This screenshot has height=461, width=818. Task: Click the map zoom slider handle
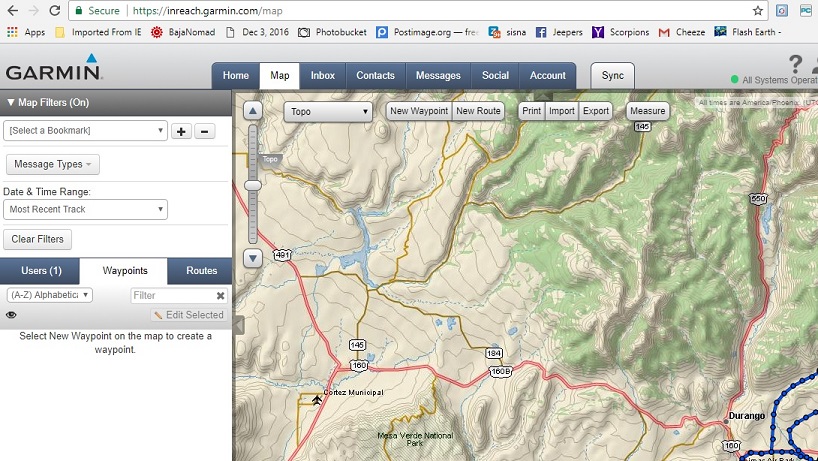pos(254,185)
